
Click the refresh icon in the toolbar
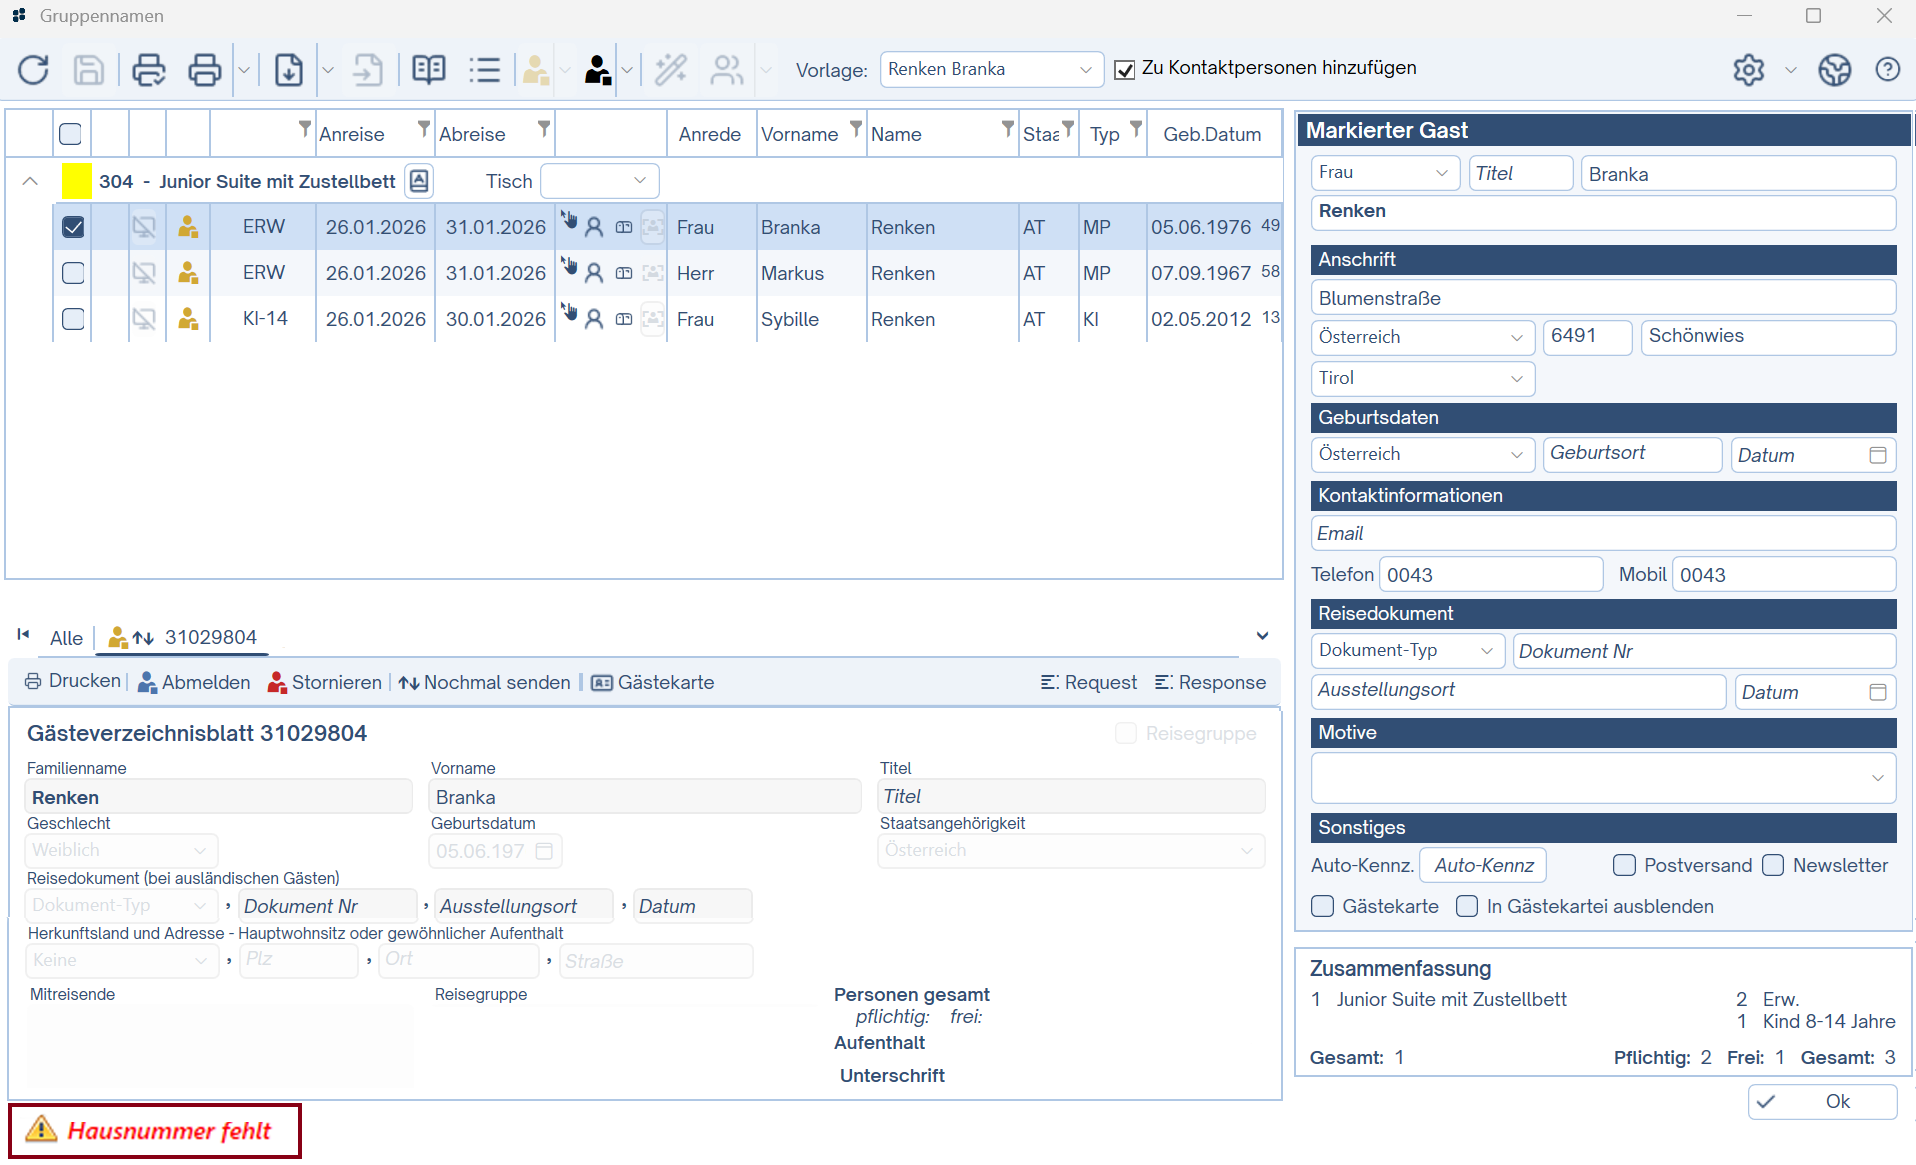click(34, 70)
